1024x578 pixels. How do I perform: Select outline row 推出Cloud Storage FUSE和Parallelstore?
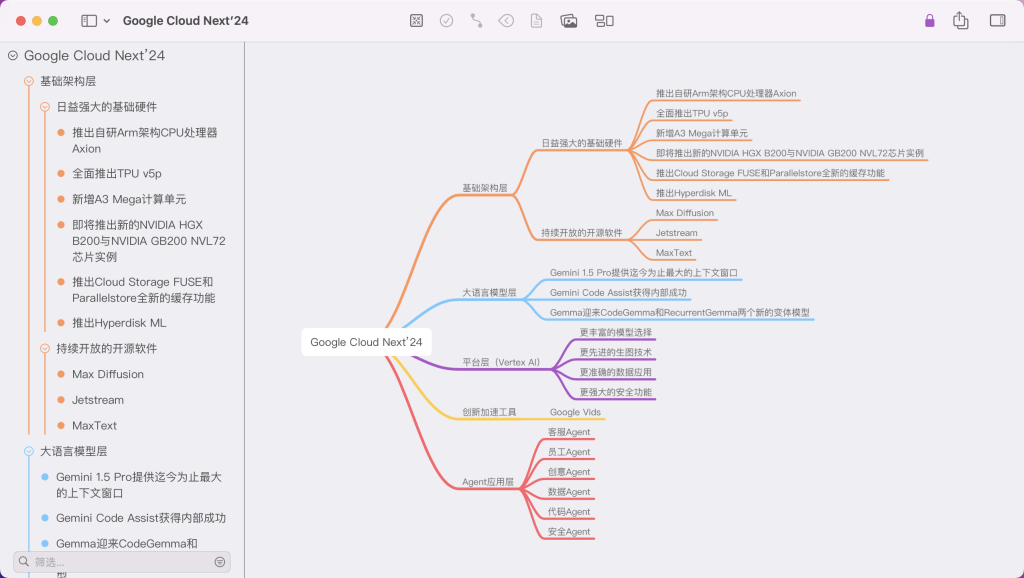pos(144,290)
